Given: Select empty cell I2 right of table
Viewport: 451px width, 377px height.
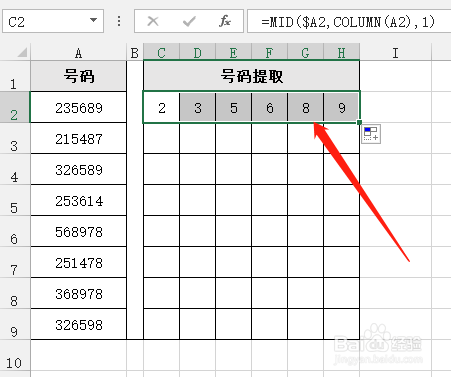Looking at the screenshot, I should tap(395, 107).
